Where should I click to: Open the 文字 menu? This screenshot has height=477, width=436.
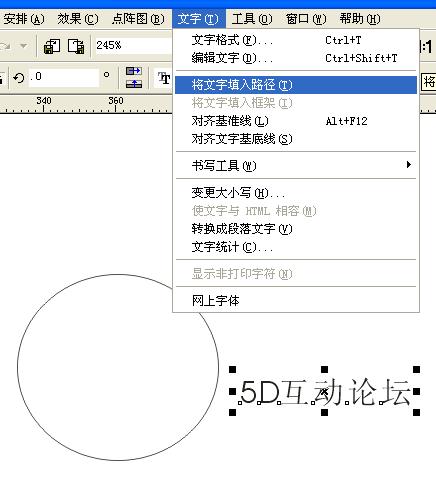tap(198, 19)
